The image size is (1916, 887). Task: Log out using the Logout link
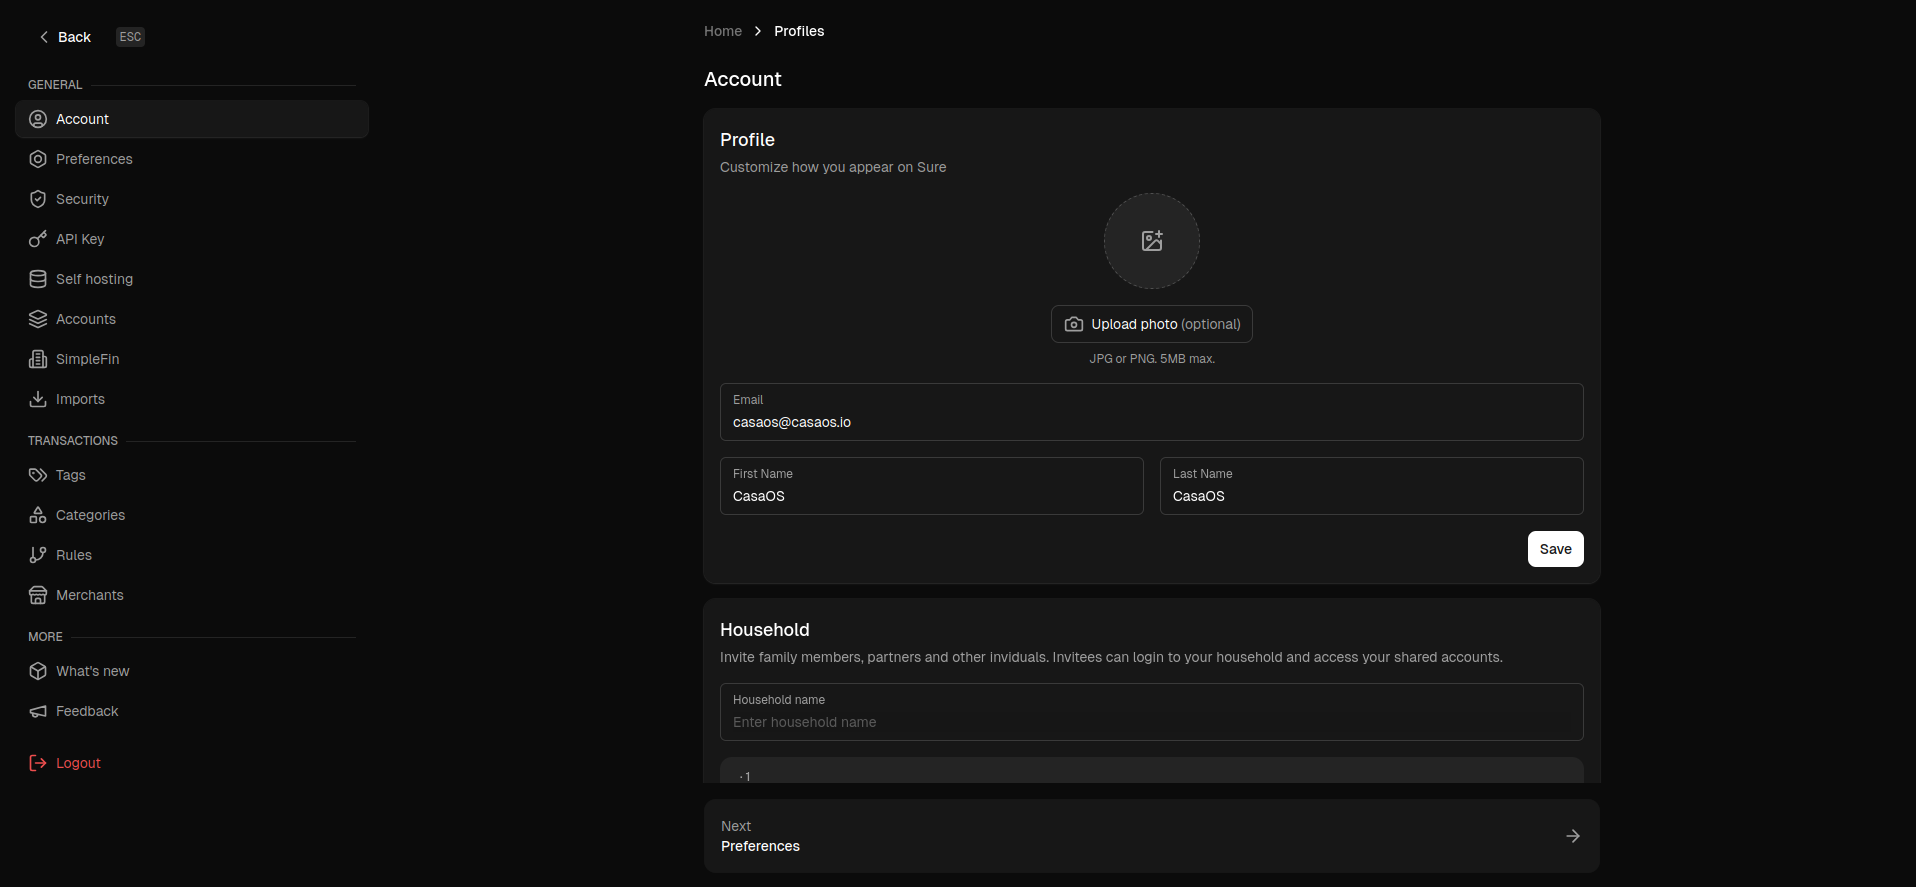coord(78,763)
